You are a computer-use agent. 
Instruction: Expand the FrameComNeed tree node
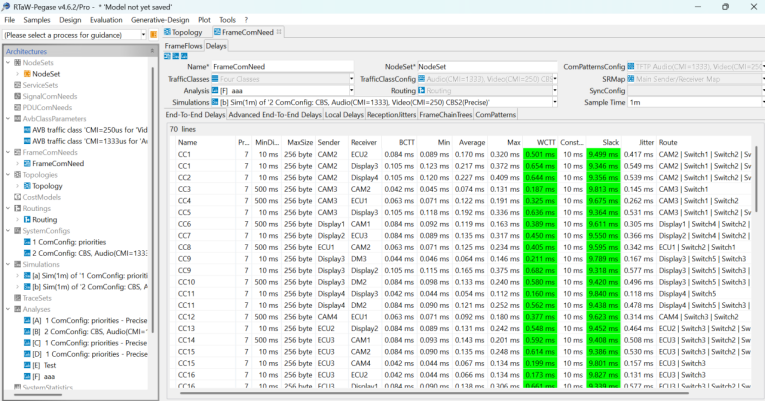click(17, 163)
